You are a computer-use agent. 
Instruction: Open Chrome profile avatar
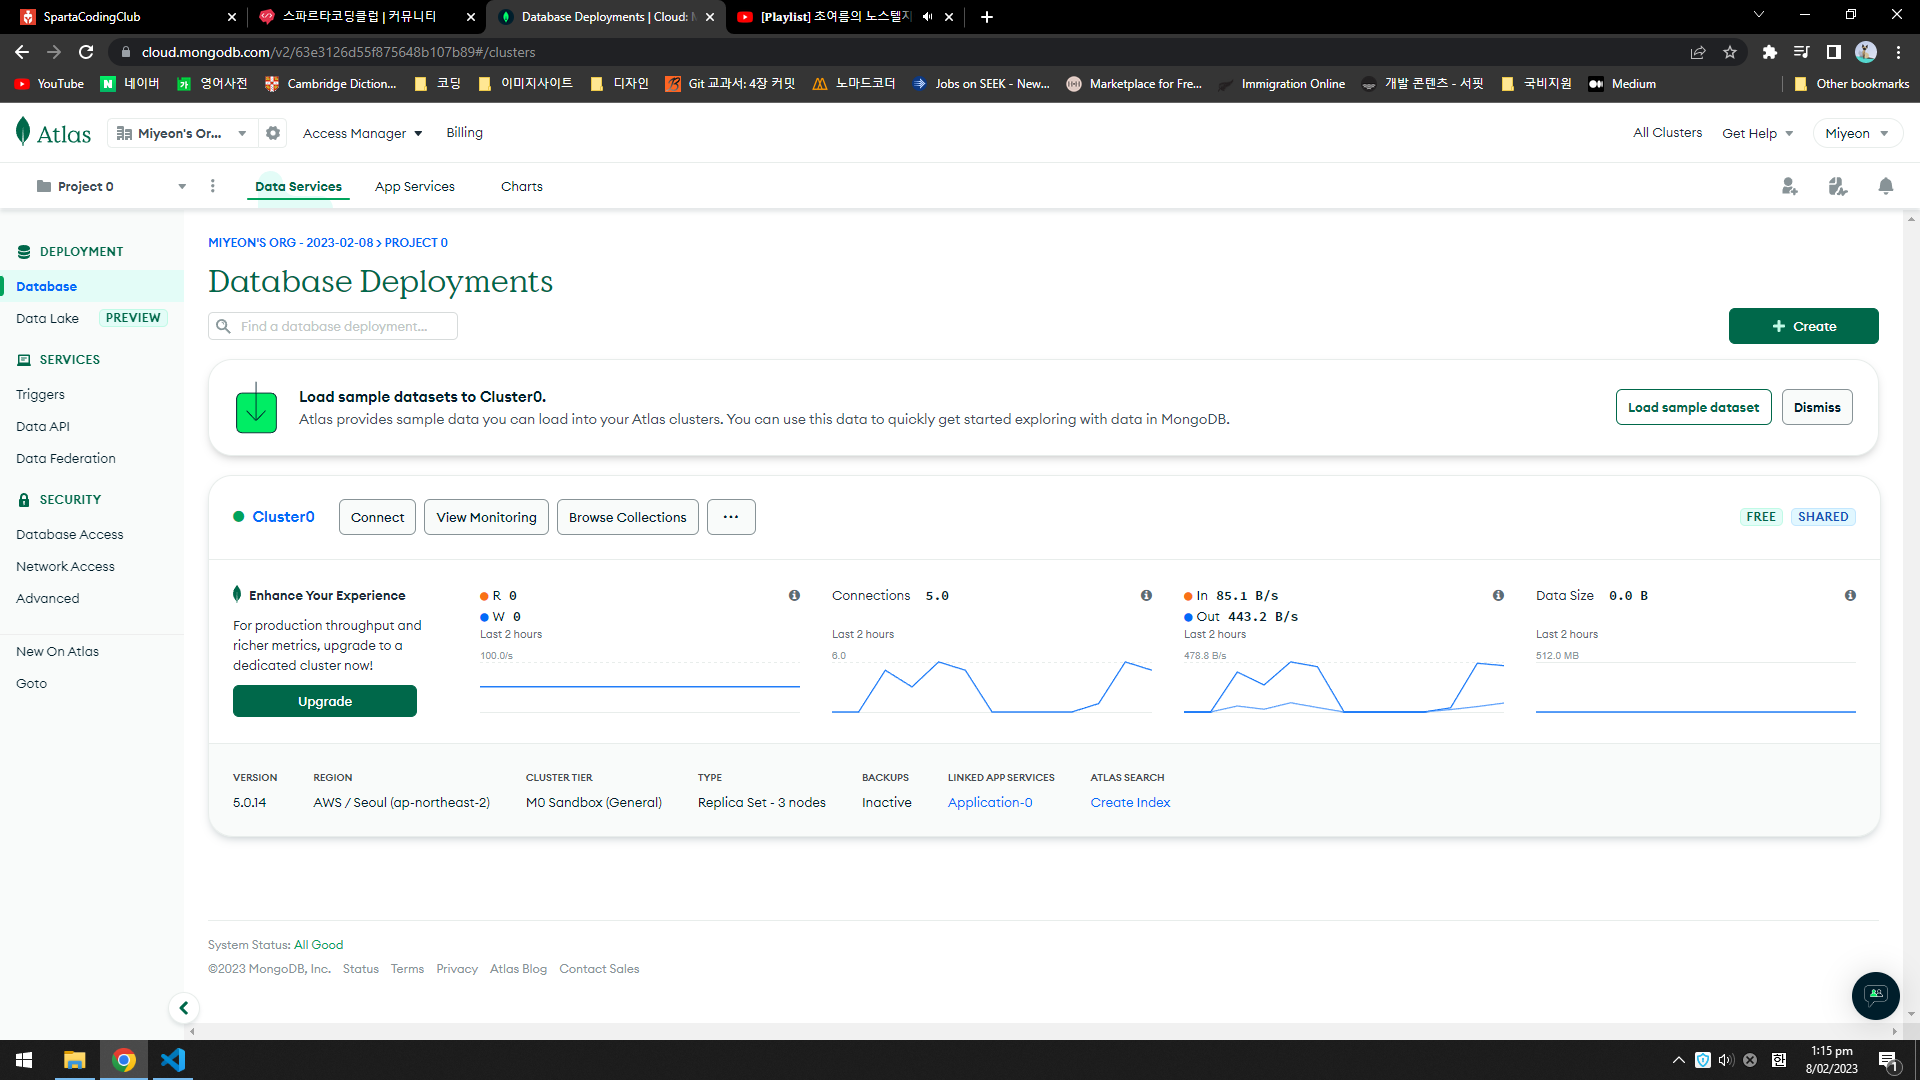(x=1866, y=52)
